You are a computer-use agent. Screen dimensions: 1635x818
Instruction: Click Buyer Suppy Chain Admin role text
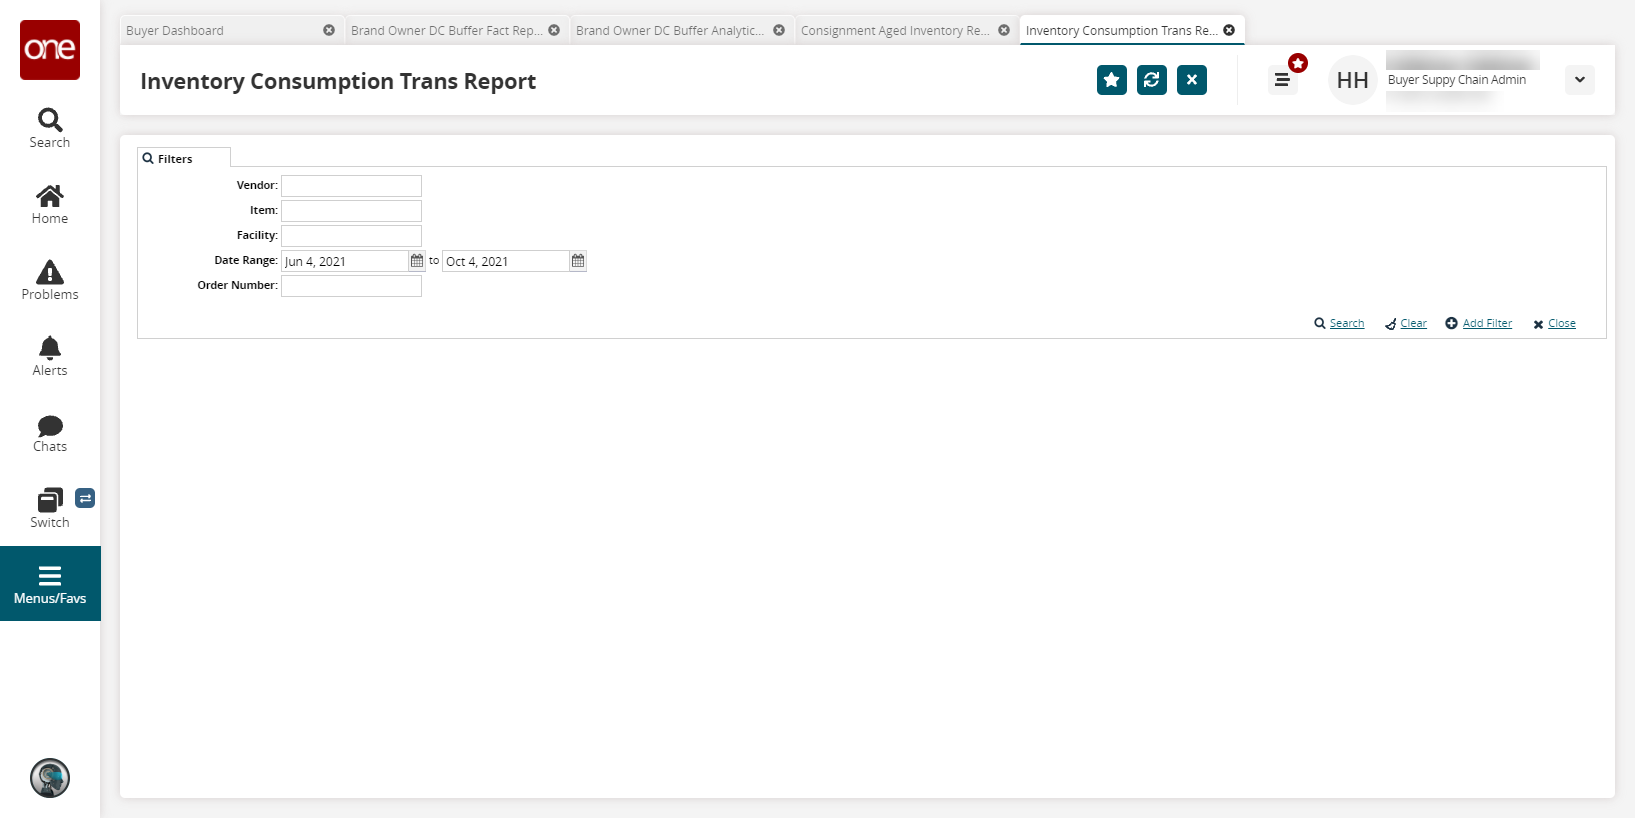(x=1457, y=80)
